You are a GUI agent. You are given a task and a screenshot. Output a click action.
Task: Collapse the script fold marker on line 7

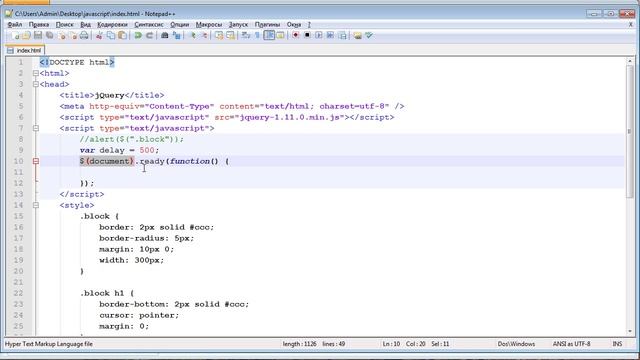[36, 128]
